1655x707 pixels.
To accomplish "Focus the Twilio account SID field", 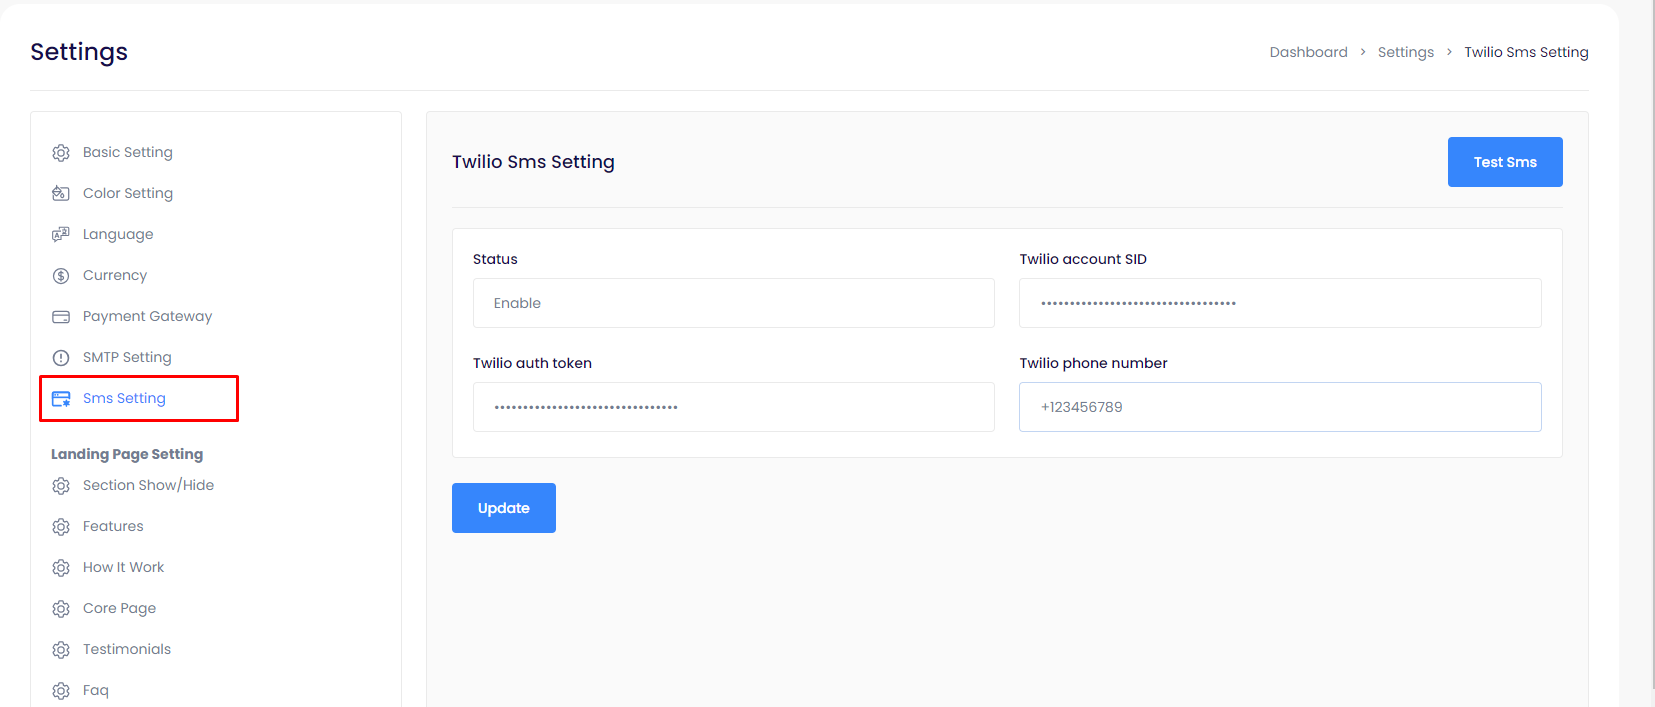I will pyautogui.click(x=1279, y=303).
